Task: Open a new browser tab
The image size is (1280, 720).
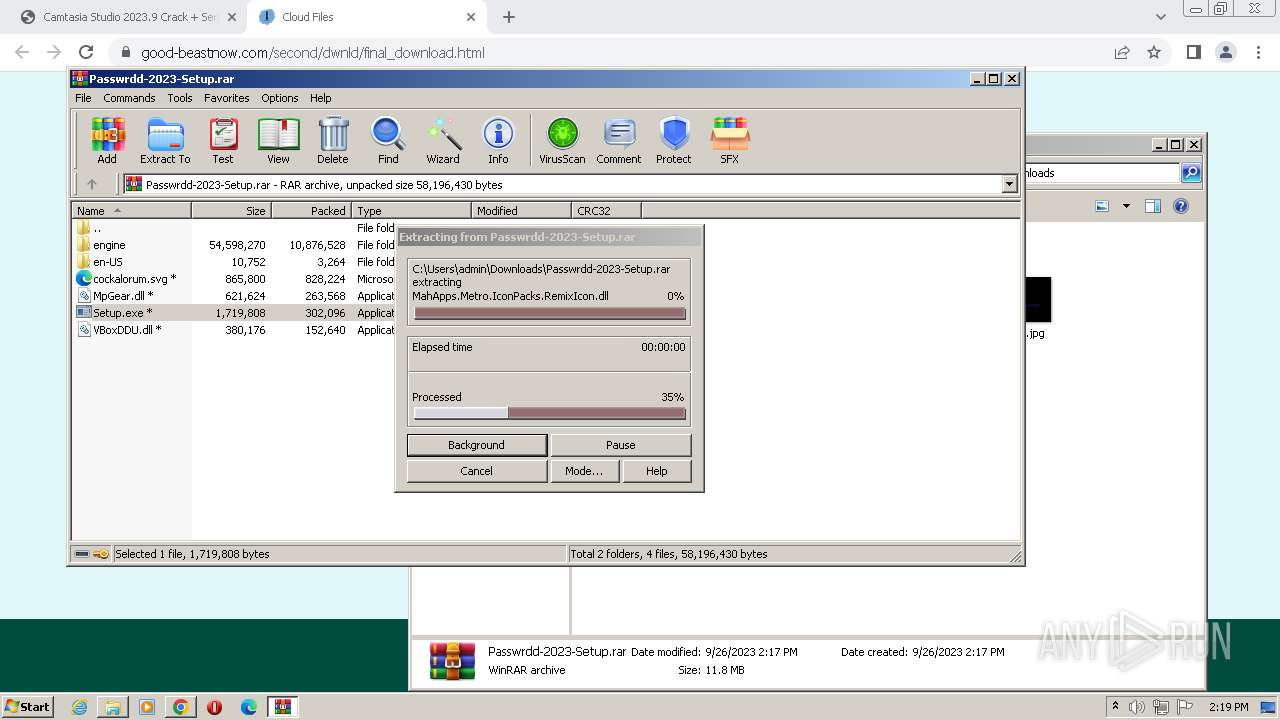Action: point(509,17)
